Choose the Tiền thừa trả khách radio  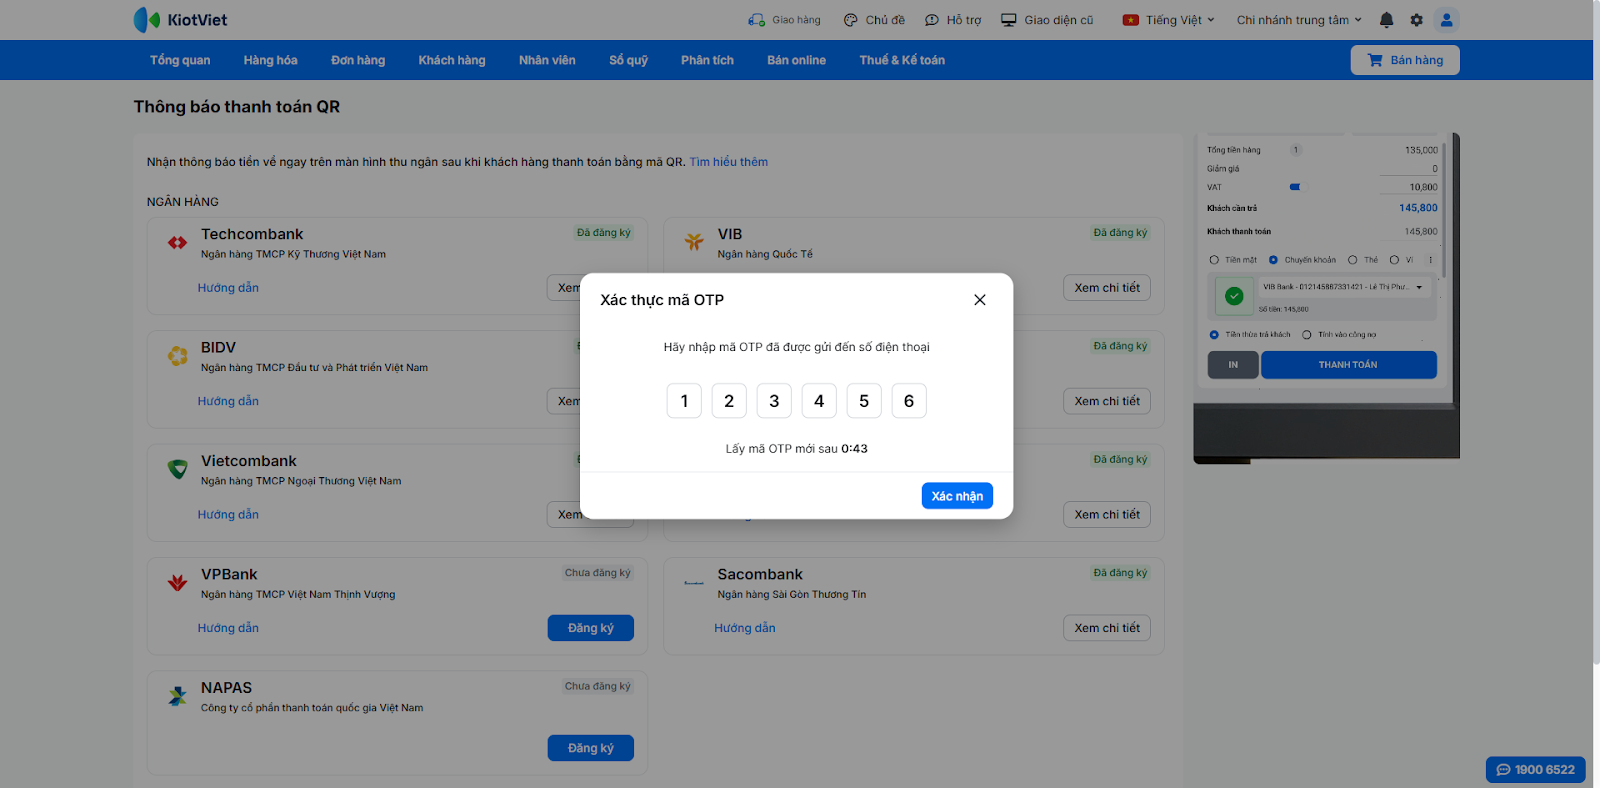coord(1214,335)
